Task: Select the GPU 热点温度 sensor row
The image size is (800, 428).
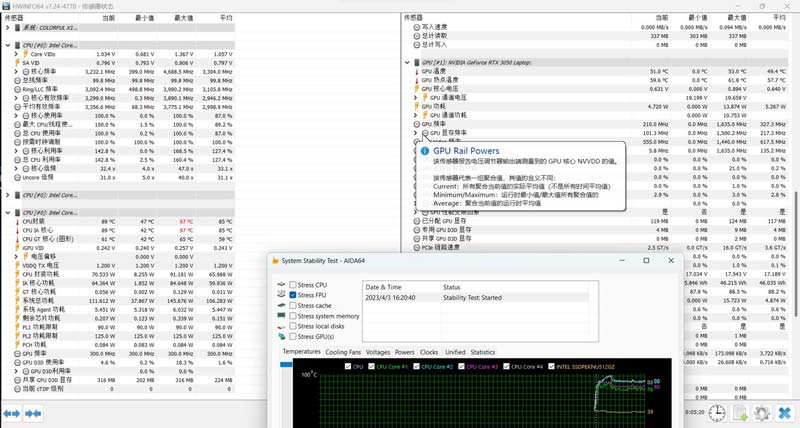Action: point(600,80)
